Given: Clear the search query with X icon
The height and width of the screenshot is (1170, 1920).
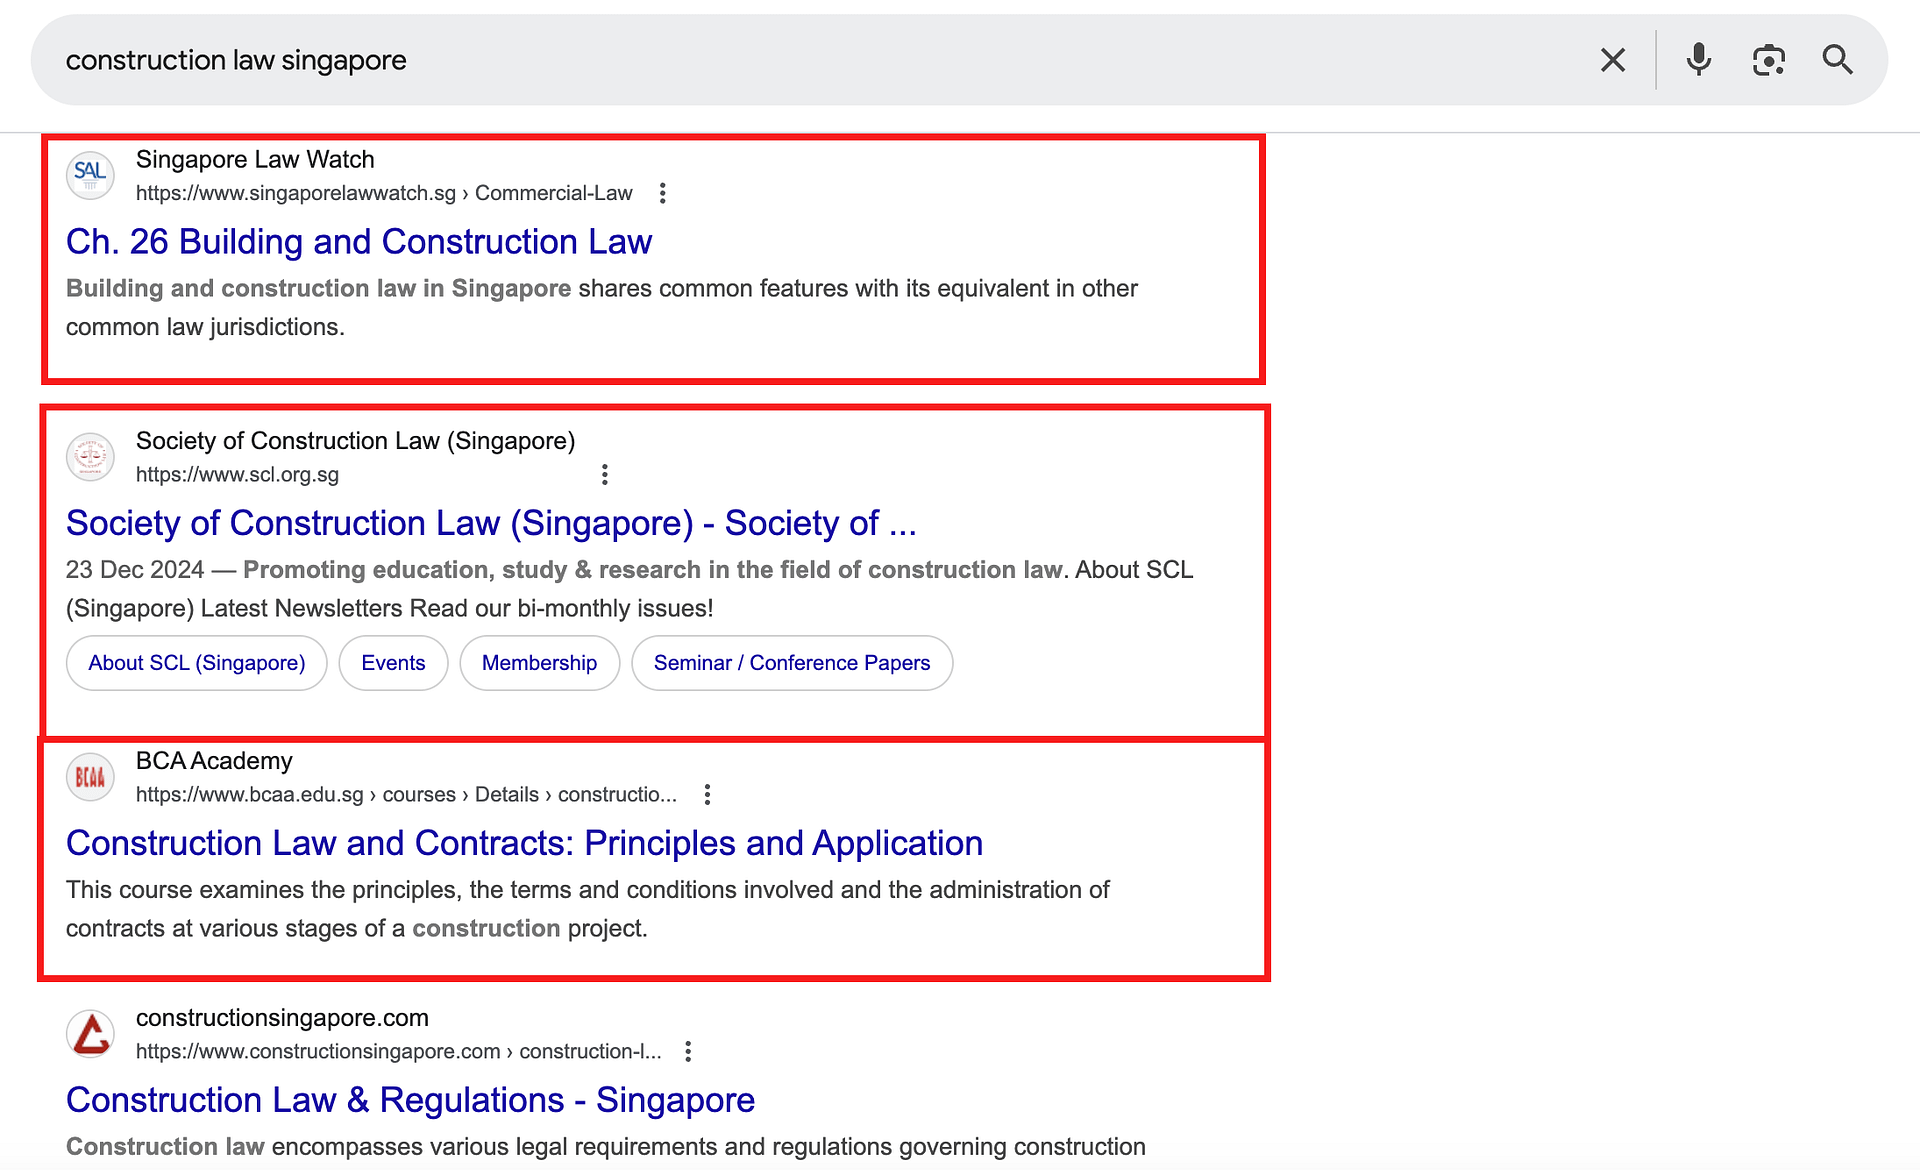Looking at the screenshot, I should 1612,60.
